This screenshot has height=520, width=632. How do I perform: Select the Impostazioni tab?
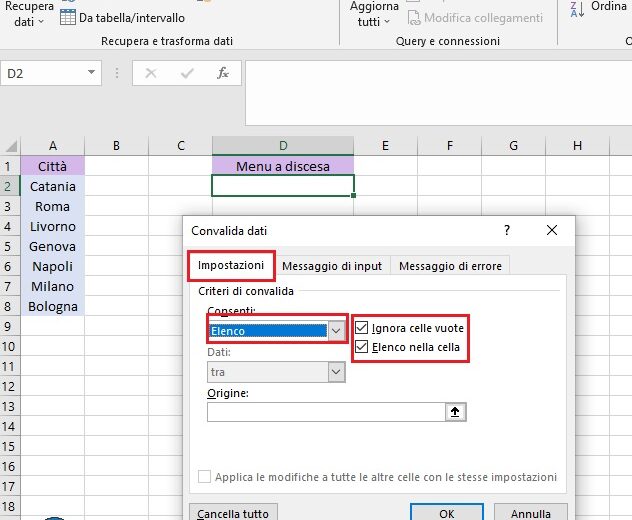231,265
